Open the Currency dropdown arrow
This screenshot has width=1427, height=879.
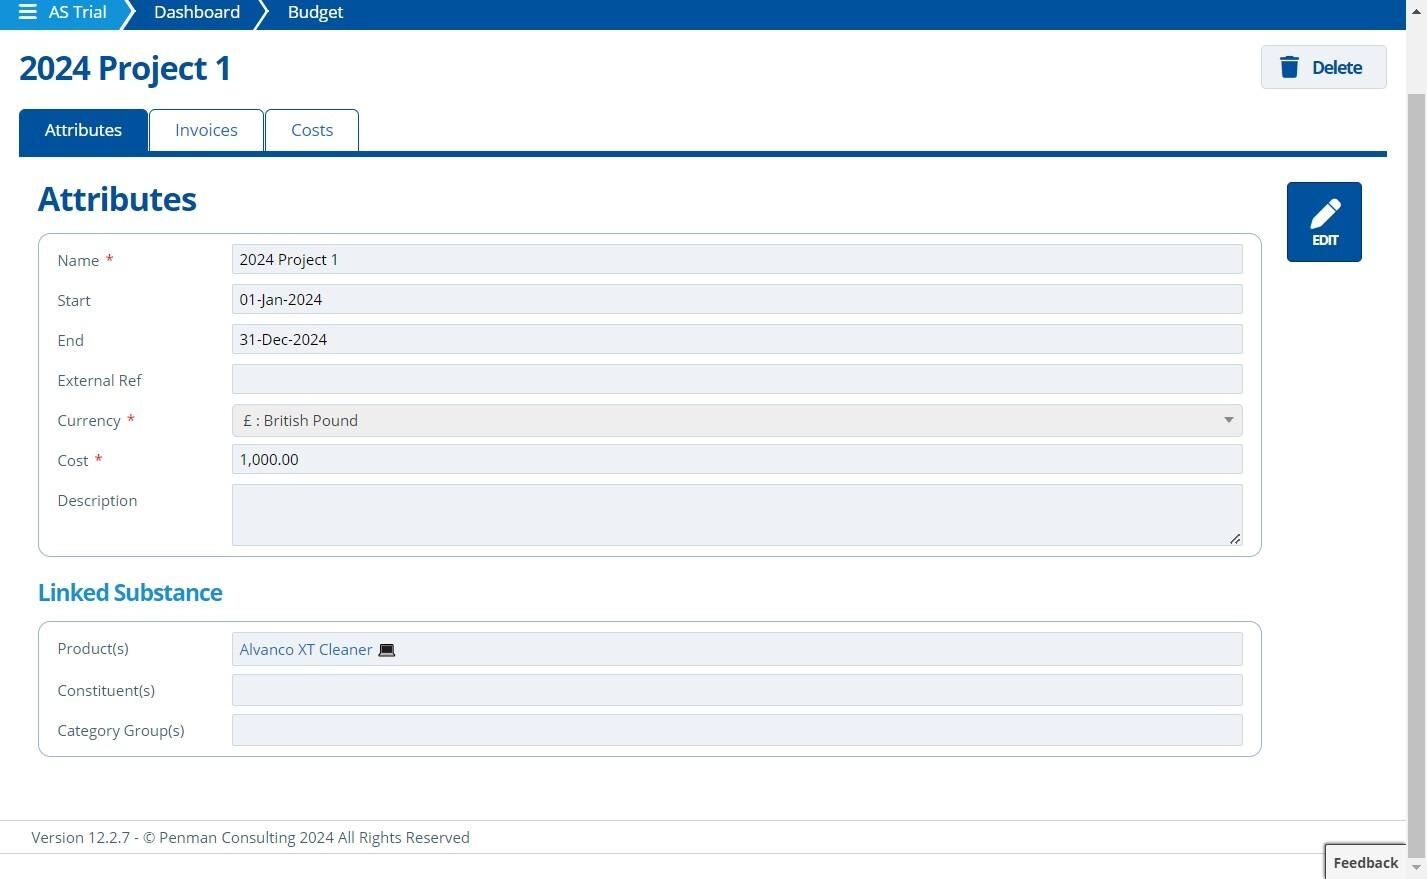point(1228,420)
